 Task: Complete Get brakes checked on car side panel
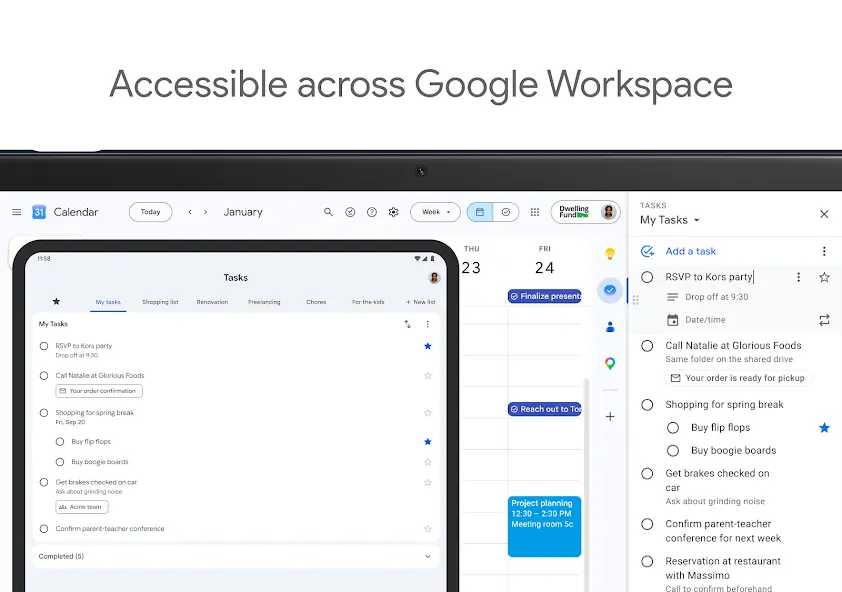pyautogui.click(x=647, y=474)
